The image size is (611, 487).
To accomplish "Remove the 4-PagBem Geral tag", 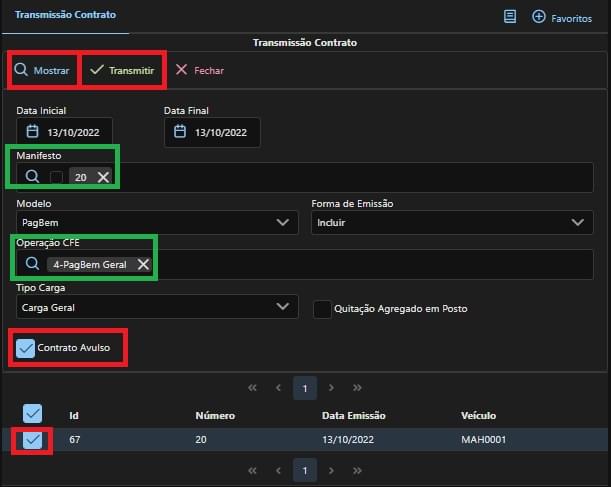I will point(143,264).
